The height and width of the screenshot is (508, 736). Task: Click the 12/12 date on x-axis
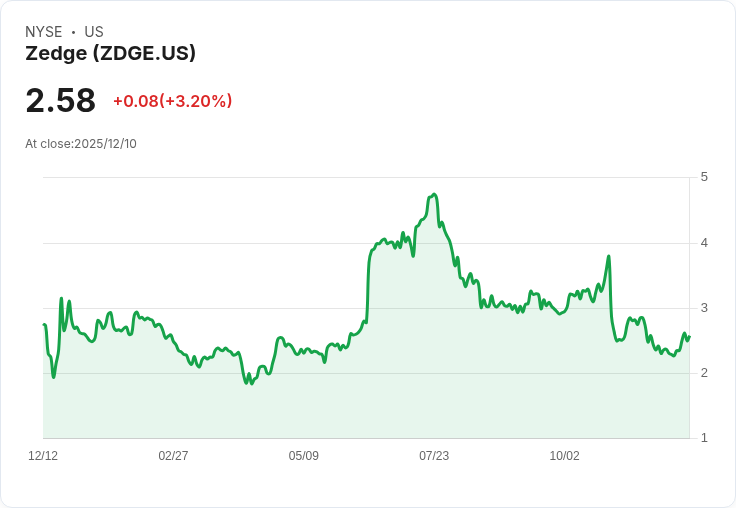(x=43, y=455)
